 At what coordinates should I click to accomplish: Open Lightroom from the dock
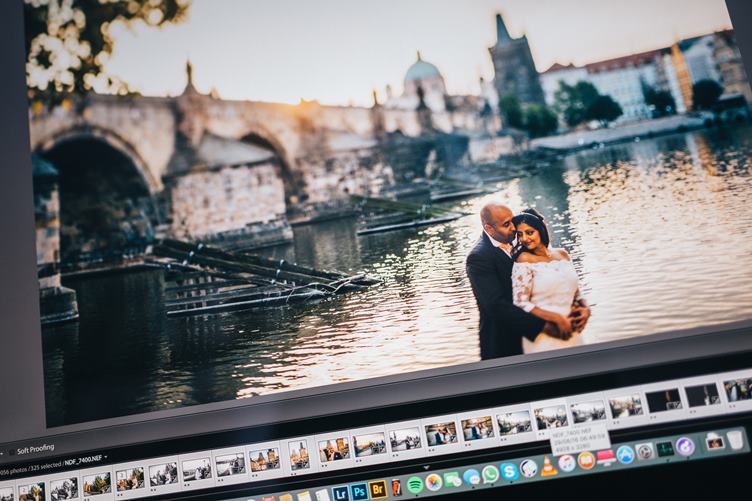(341, 494)
